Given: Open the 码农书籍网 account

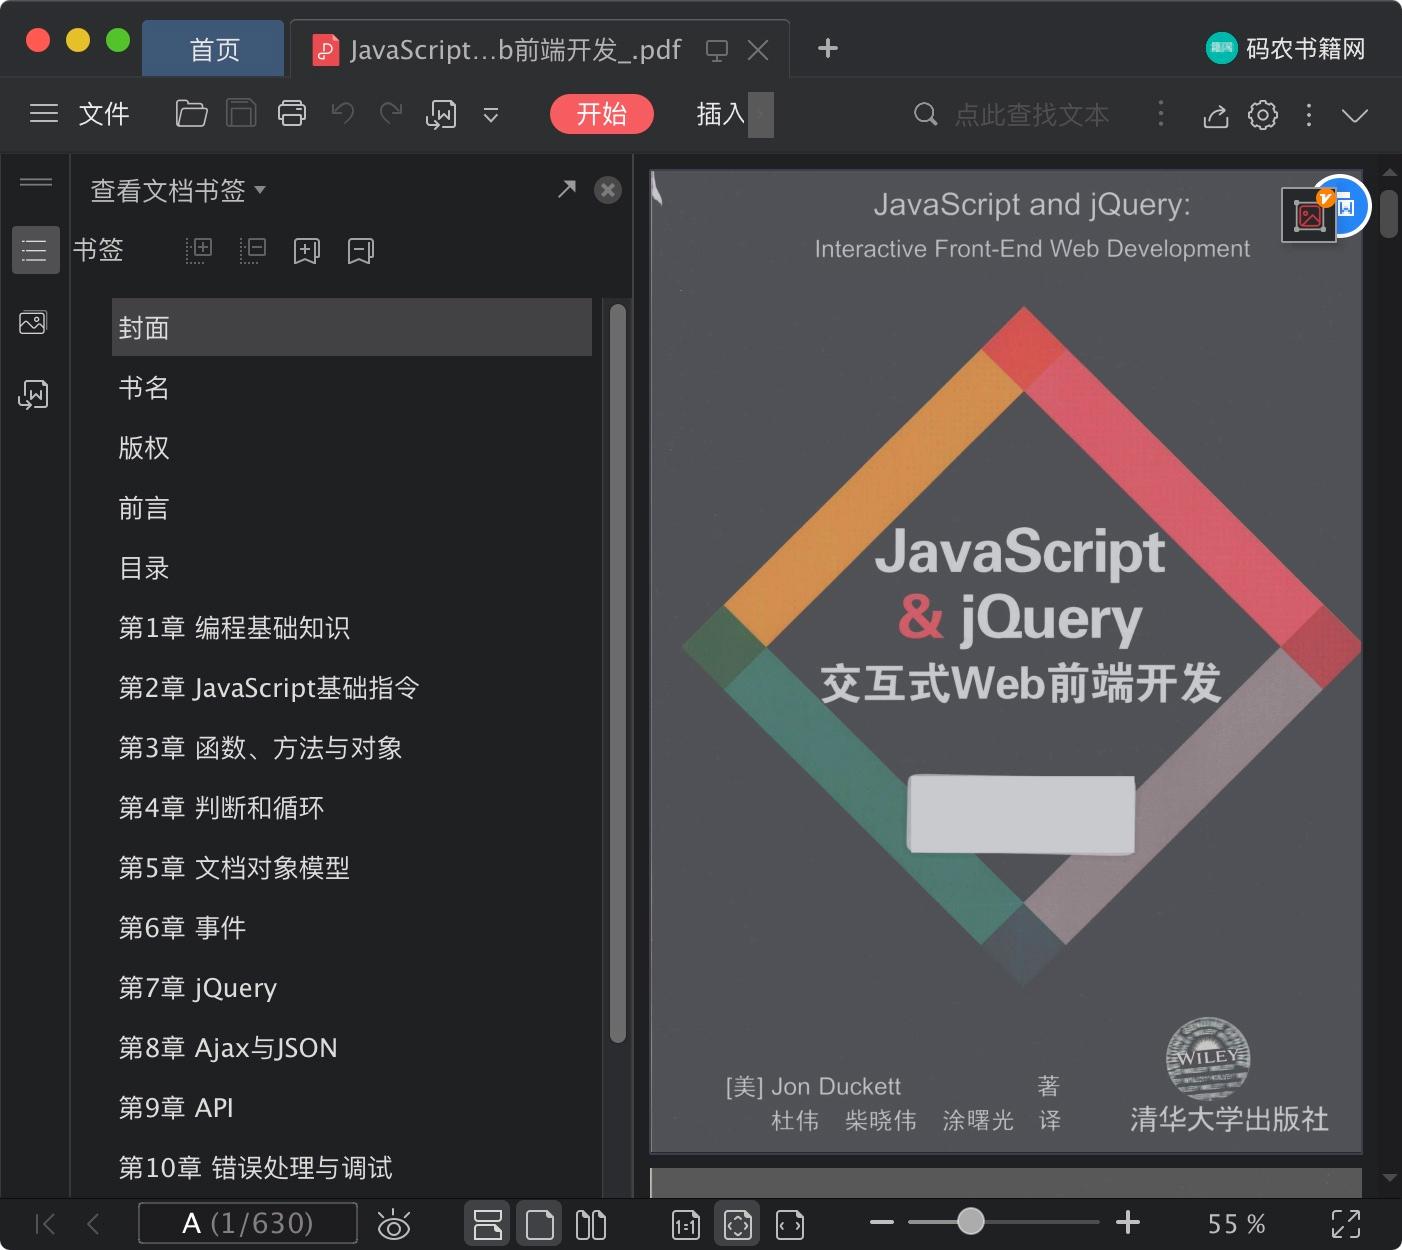Looking at the screenshot, I should (x=1286, y=48).
